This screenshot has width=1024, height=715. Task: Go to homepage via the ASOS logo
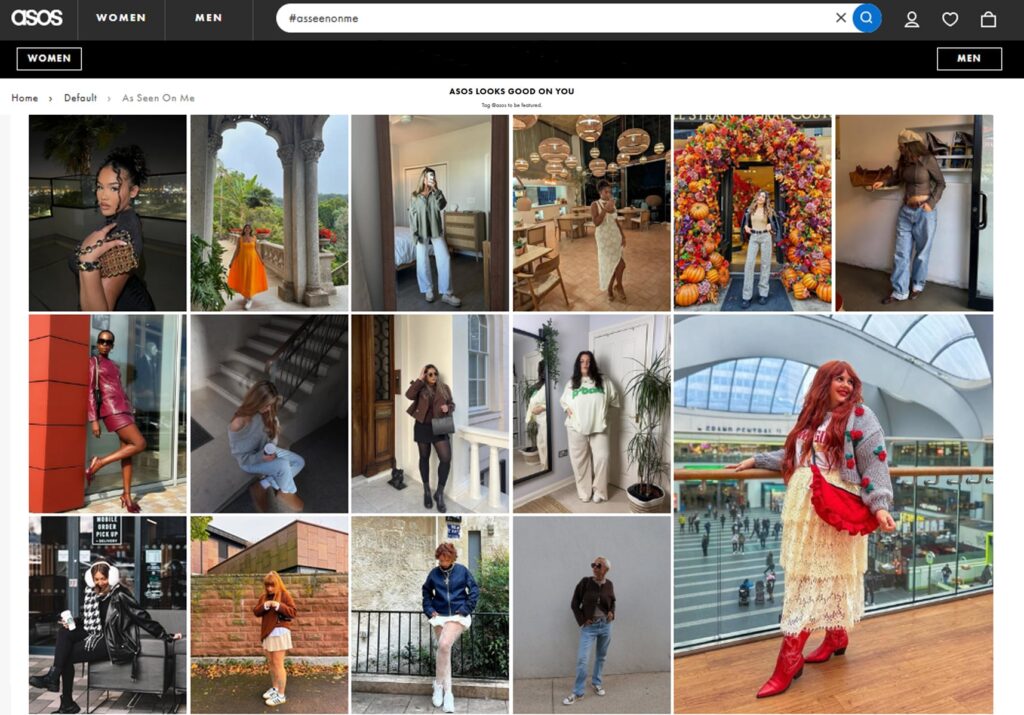(x=36, y=18)
